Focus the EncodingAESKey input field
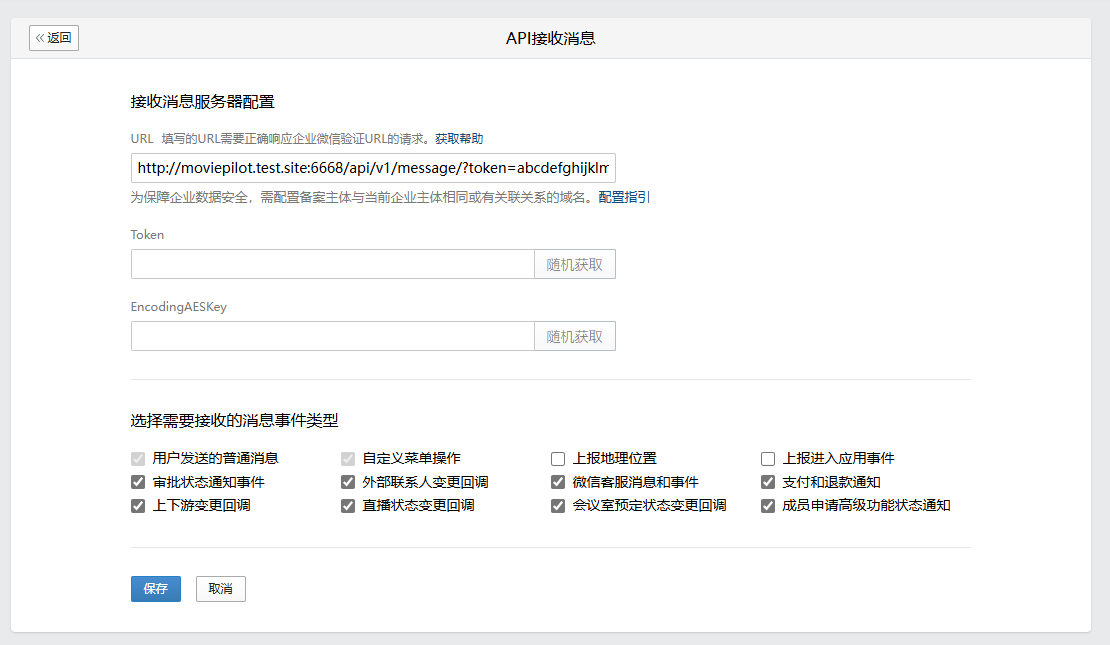Image resolution: width=1110 pixels, height=645 pixels. (x=332, y=336)
